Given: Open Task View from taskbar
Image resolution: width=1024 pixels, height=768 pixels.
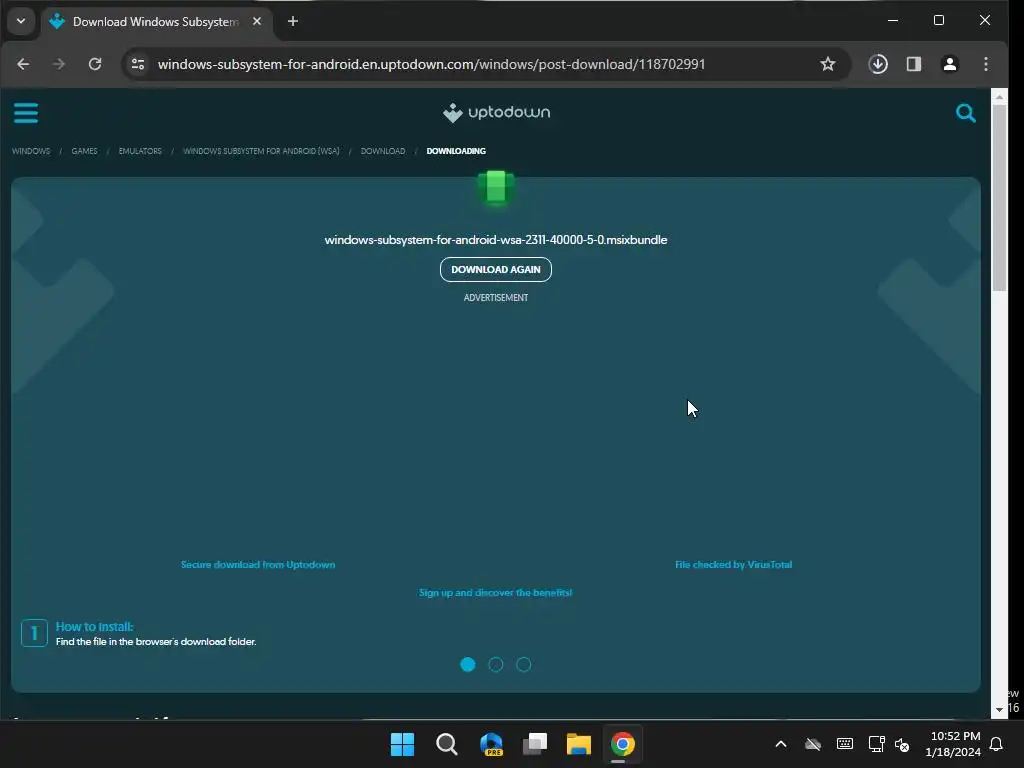Looking at the screenshot, I should (x=535, y=744).
